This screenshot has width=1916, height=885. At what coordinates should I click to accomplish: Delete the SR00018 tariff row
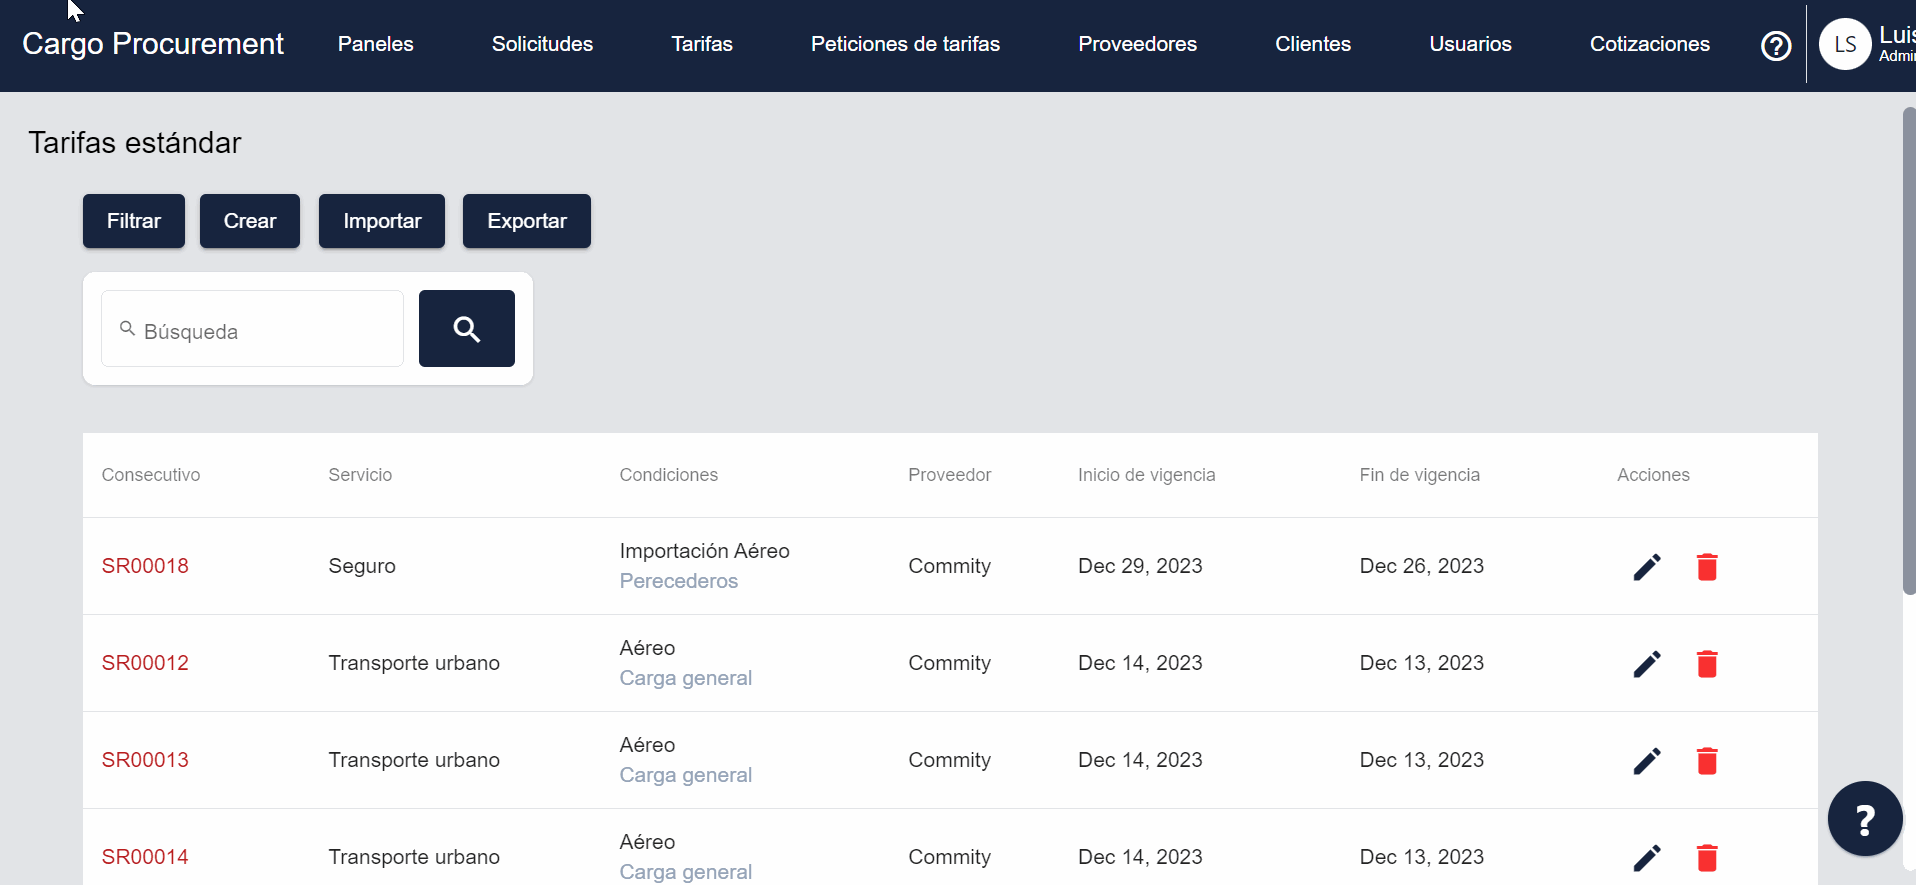(1706, 567)
